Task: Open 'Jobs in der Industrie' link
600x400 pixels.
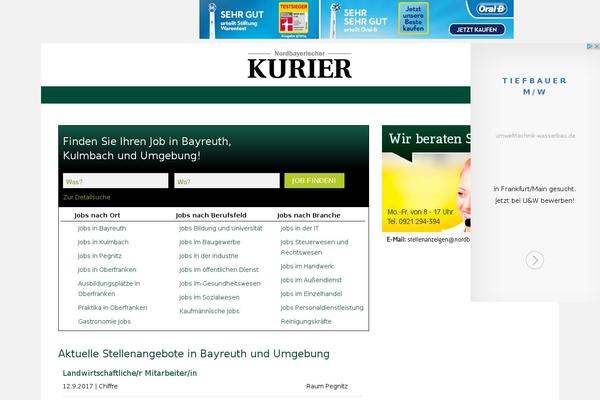Action: point(209,256)
